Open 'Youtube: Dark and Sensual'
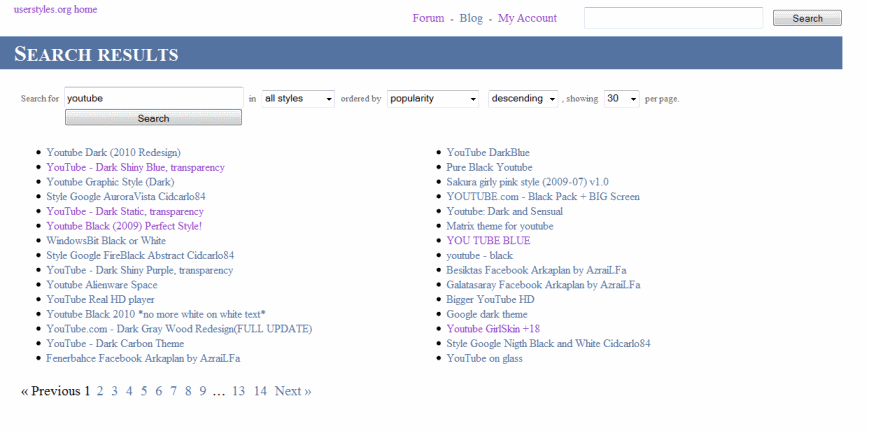869x431 pixels. click(x=505, y=212)
